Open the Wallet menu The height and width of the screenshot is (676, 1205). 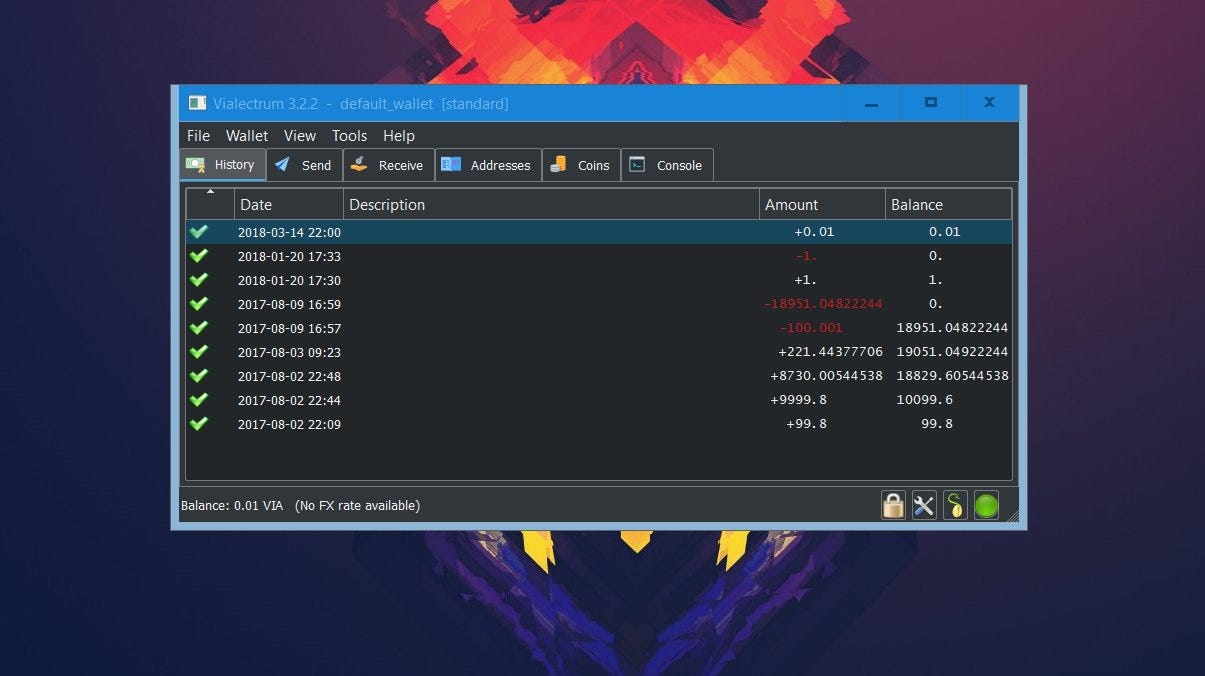(247, 136)
